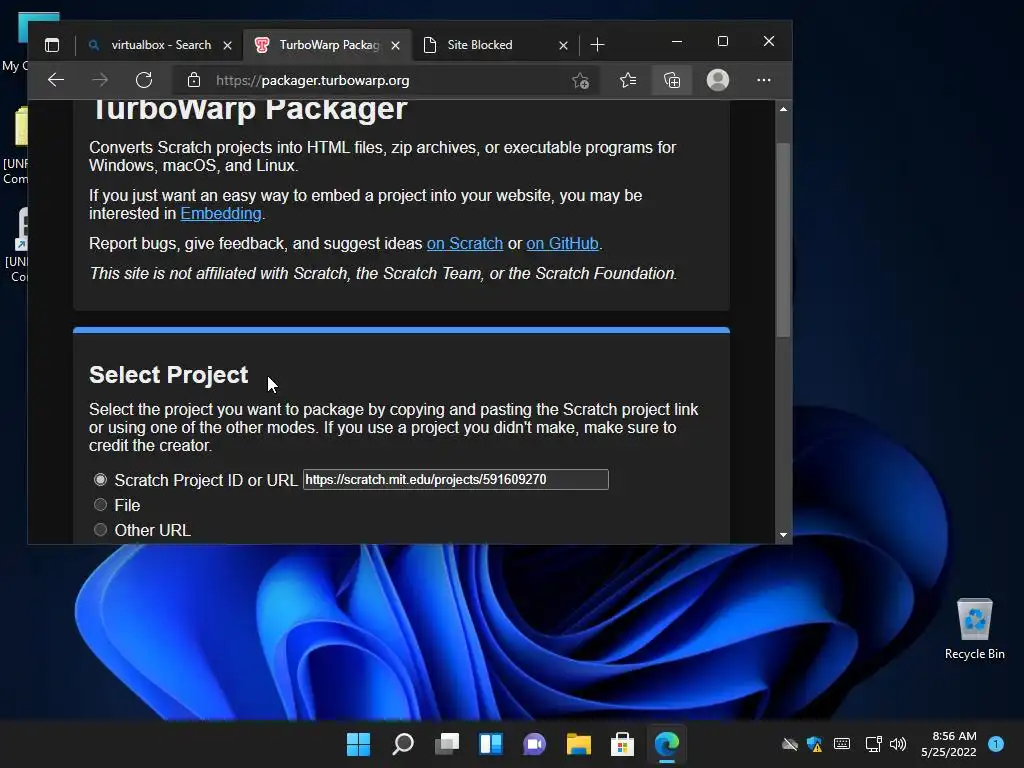Open taskbar Search magnifier
Image resolution: width=1024 pixels, height=768 pixels.
pyautogui.click(x=402, y=744)
